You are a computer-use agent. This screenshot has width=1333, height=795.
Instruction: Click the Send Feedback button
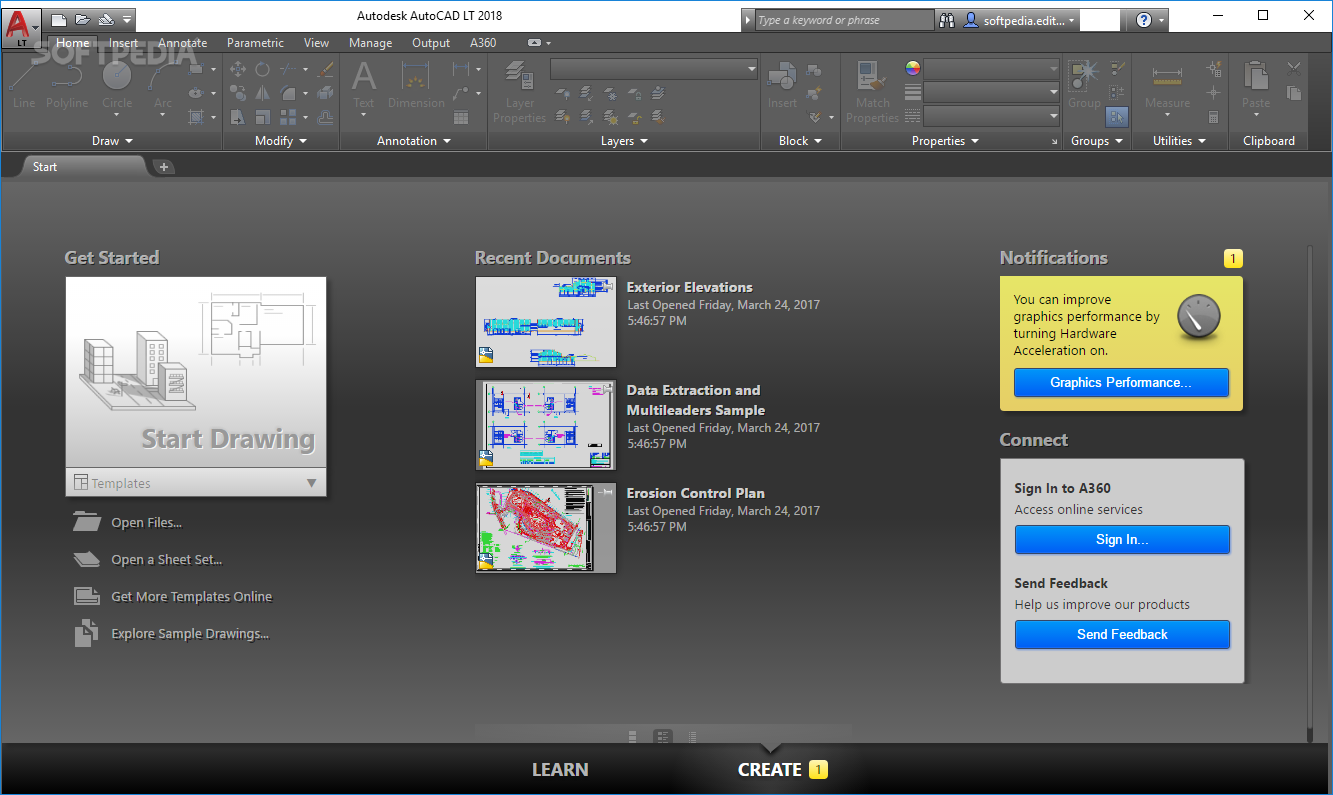pyautogui.click(x=1122, y=634)
